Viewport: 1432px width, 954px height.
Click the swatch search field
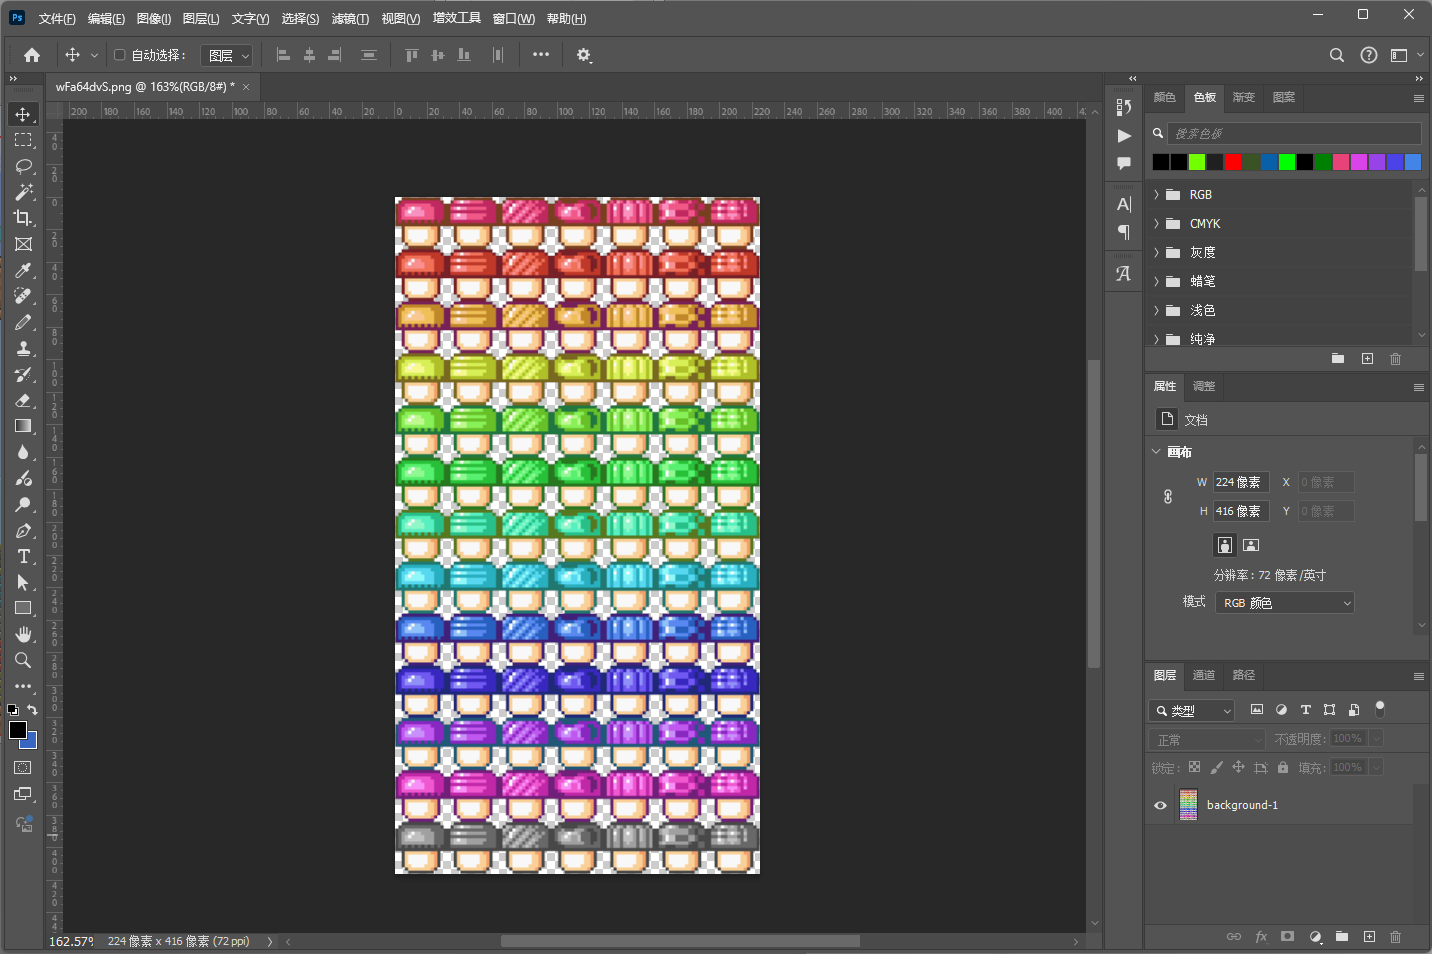(1292, 133)
